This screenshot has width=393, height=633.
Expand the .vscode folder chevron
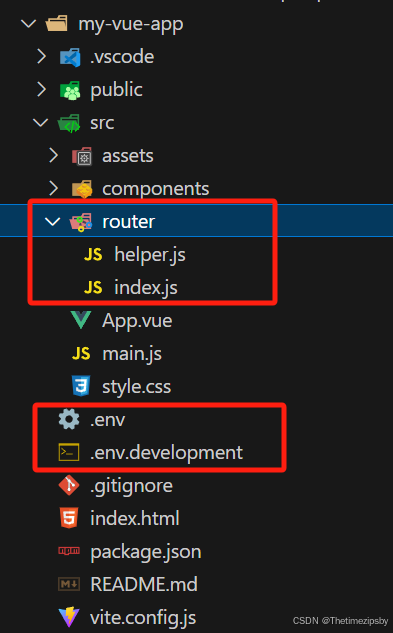pos(41,57)
